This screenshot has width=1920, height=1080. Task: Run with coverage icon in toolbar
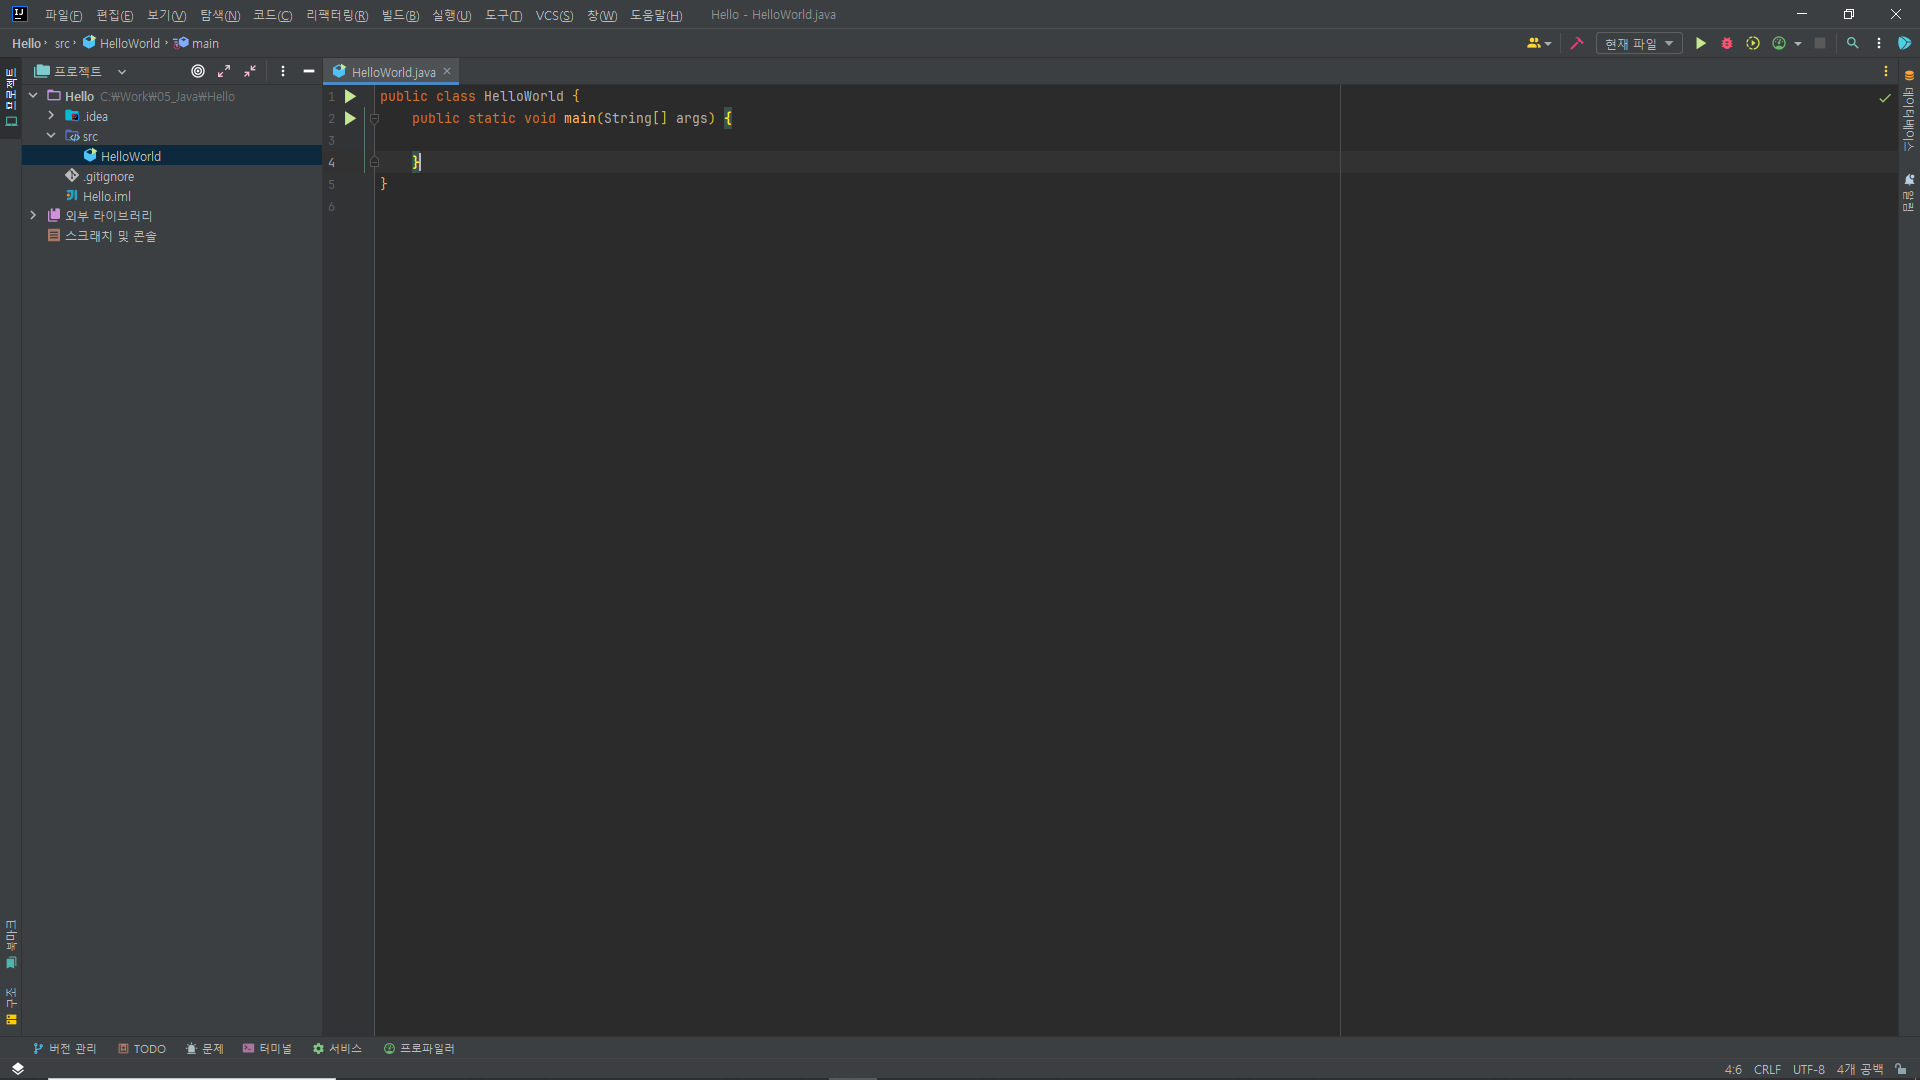pyautogui.click(x=1752, y=43)
